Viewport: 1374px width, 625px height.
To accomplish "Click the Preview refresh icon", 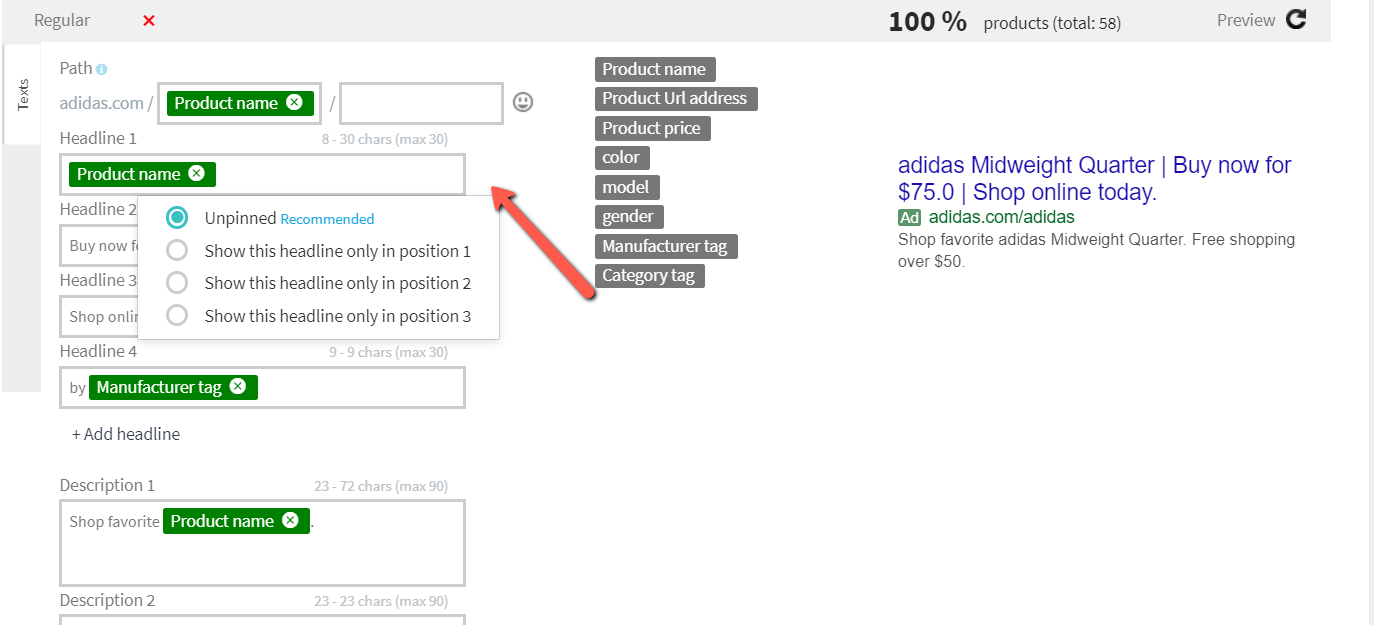I will (1296, 19).
